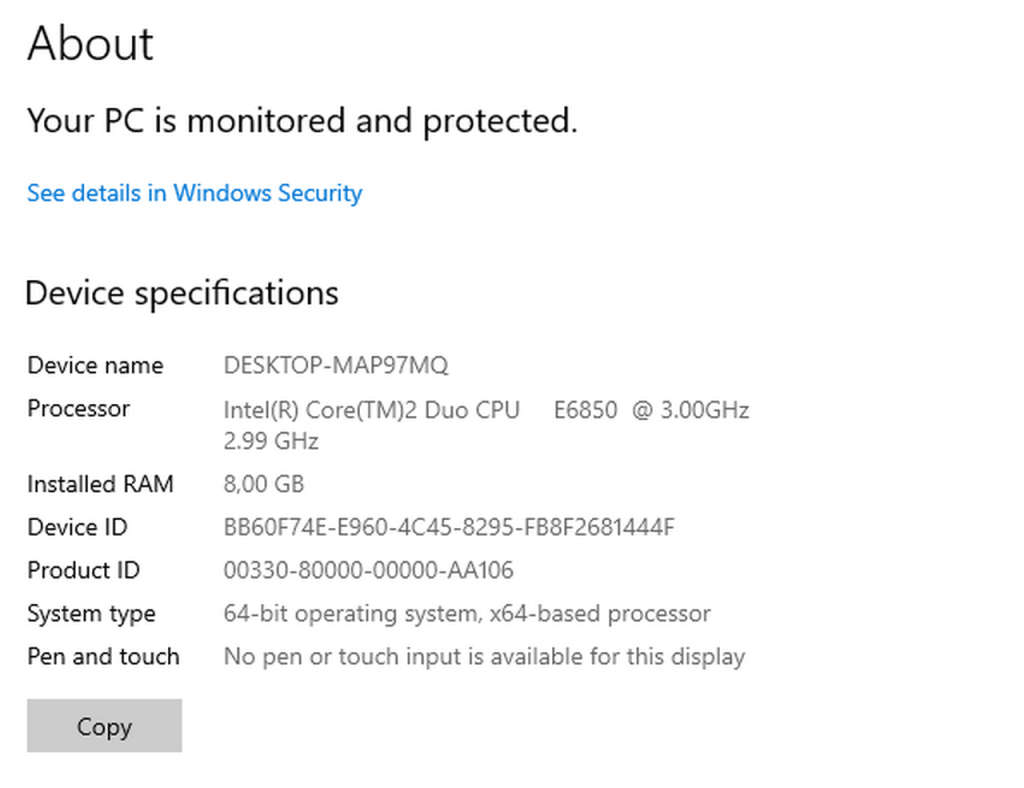
Task: Click the Processor specification text
Action: (x=487, y=409)
